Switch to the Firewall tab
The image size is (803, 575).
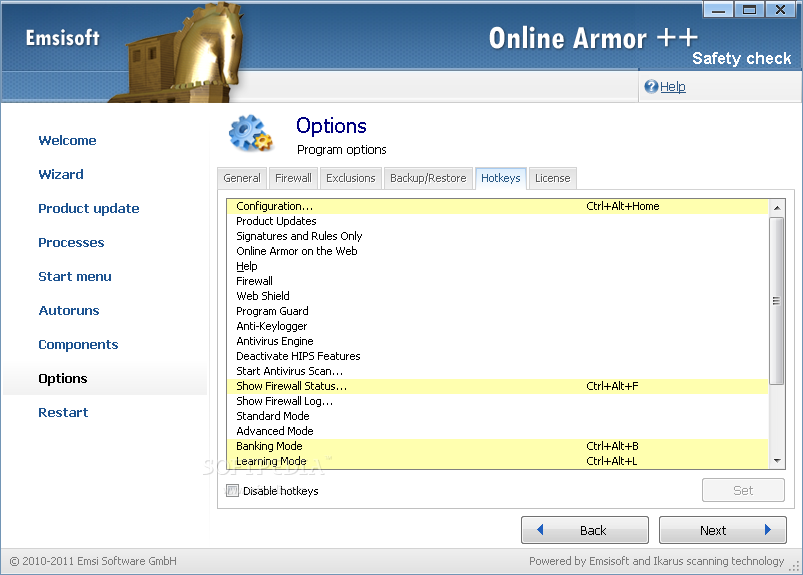(x=293, y=178)
